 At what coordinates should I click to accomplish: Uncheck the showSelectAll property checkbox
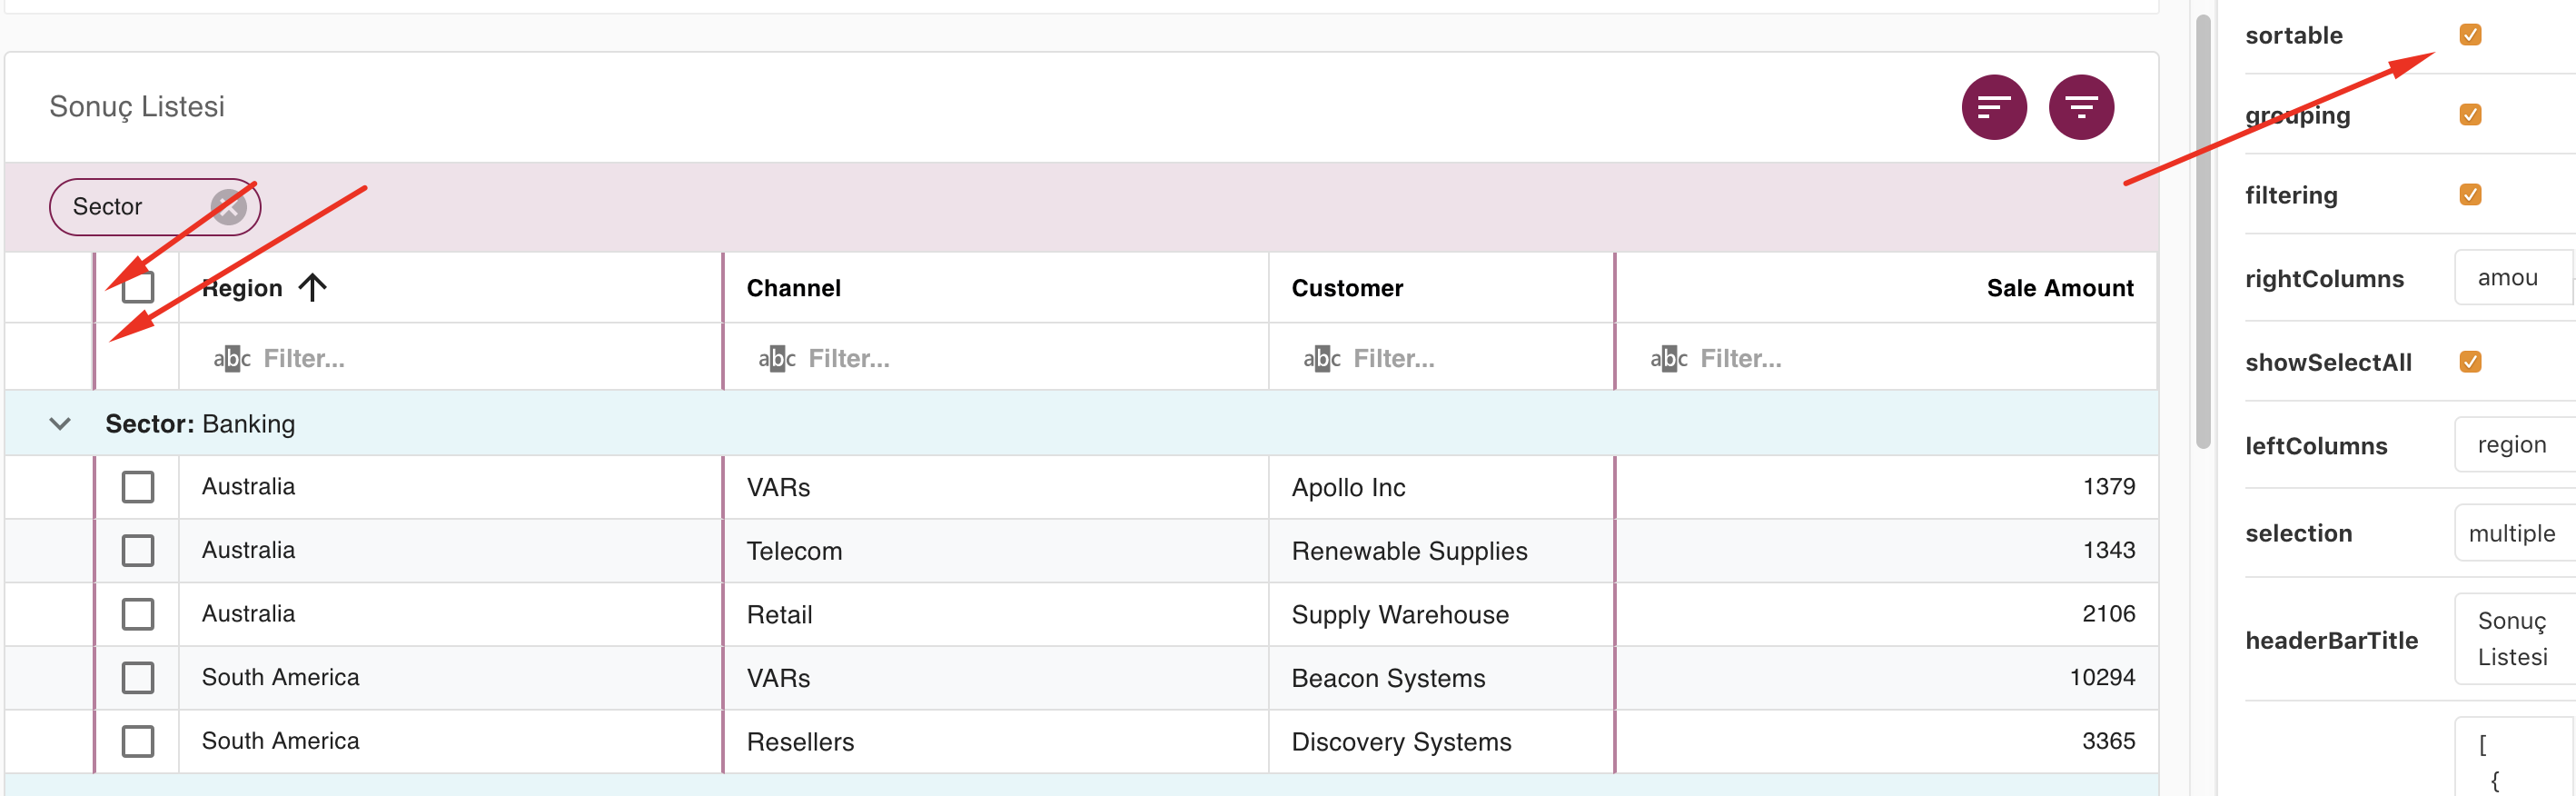tap(2469, 362)
